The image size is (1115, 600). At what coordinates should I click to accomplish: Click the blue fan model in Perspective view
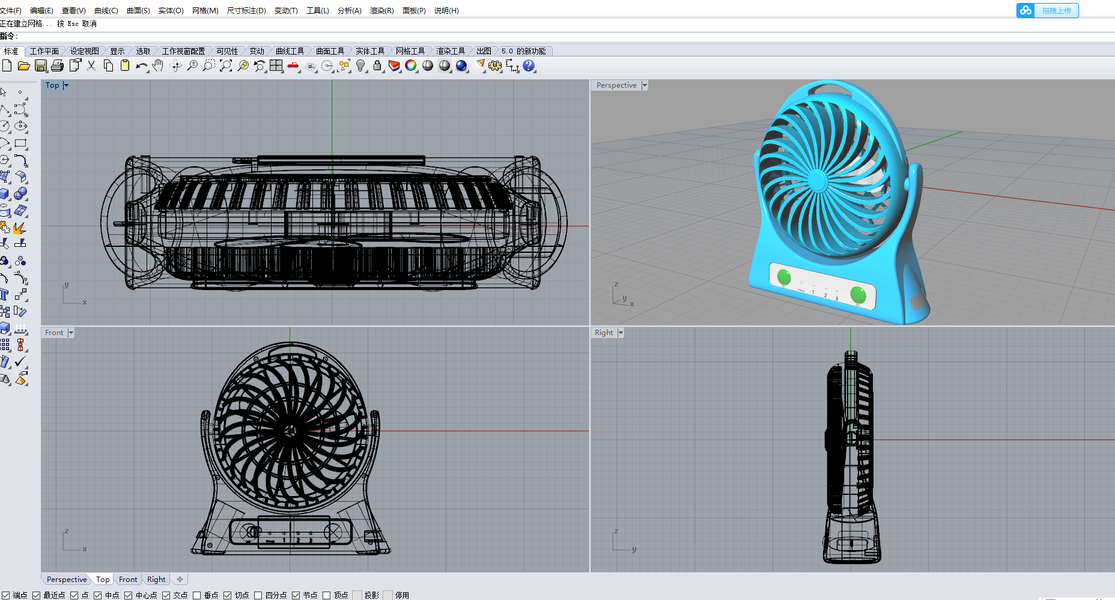(x=838, y=203)
